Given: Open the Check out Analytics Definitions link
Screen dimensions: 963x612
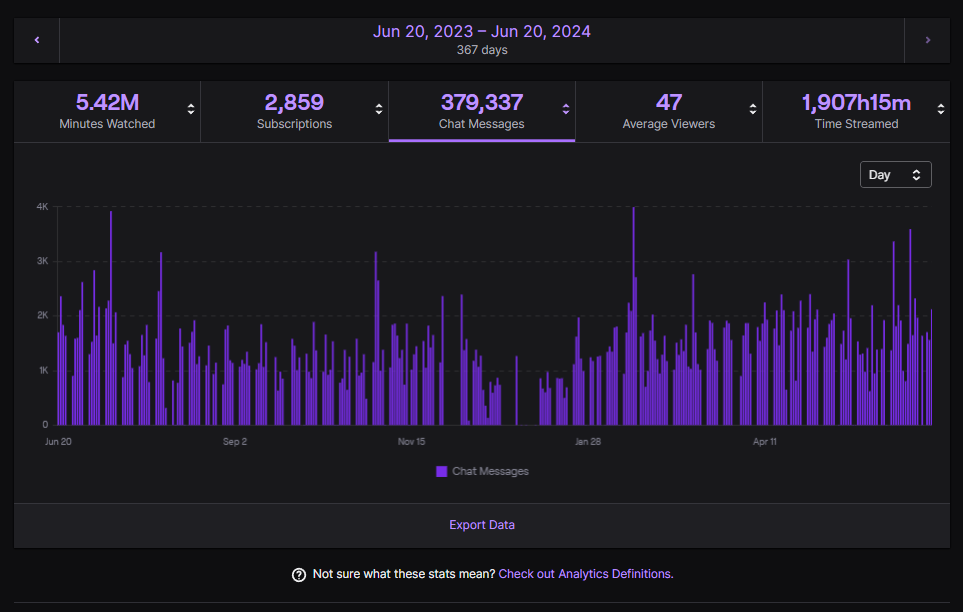Looking at the screenshot, I should click(585, 574).
